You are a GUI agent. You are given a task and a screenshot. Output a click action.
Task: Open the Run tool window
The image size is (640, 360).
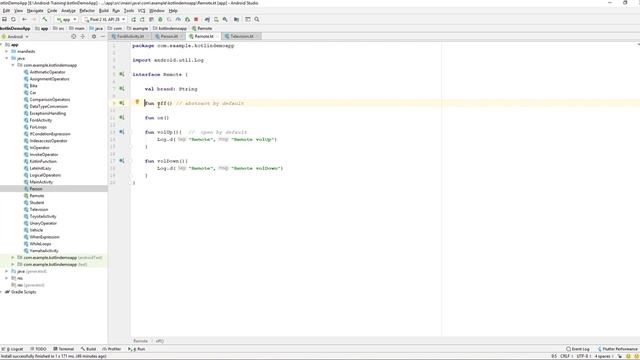pyautogui.click(x=137, y=349)
